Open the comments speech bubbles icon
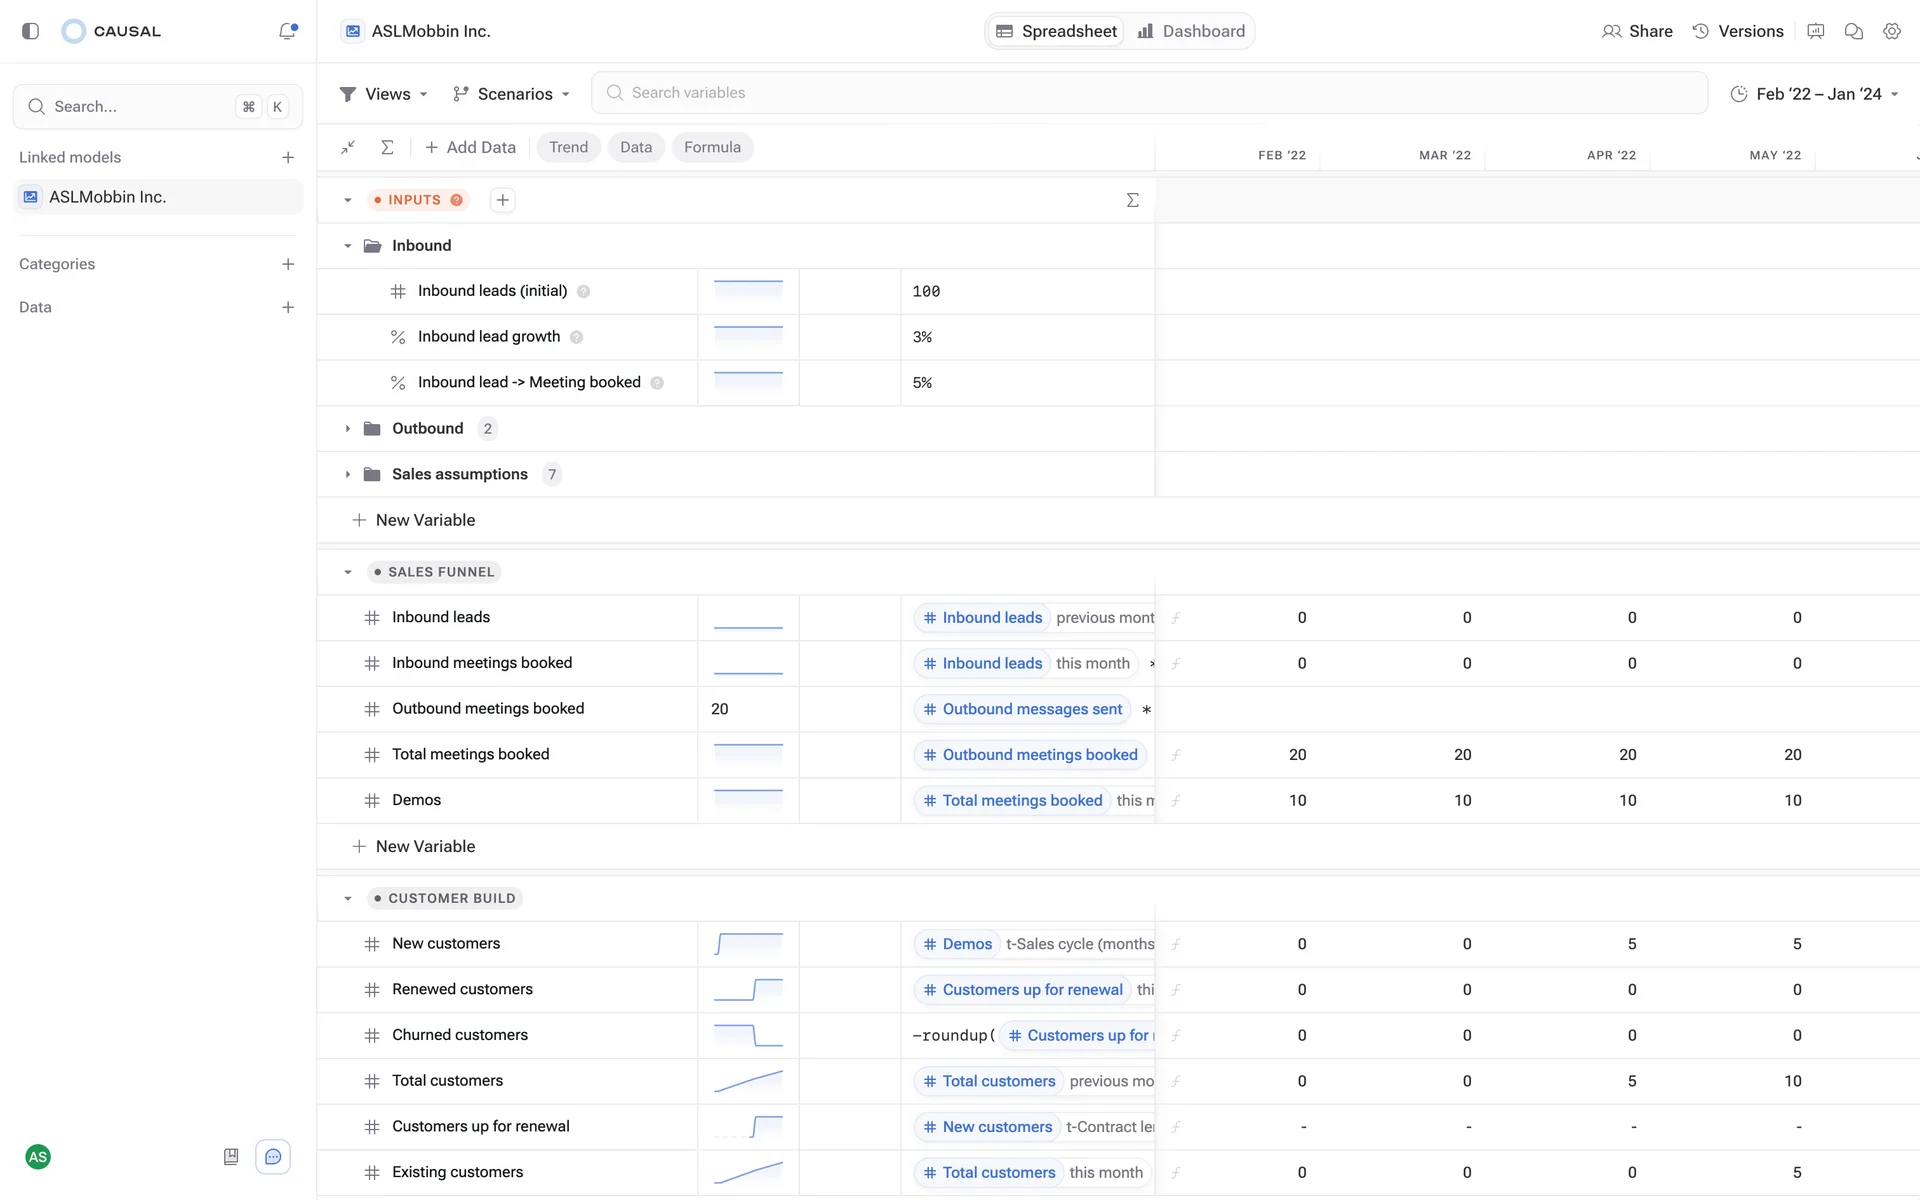Screen dimensions: 1920x1200 pos(1853,31)
